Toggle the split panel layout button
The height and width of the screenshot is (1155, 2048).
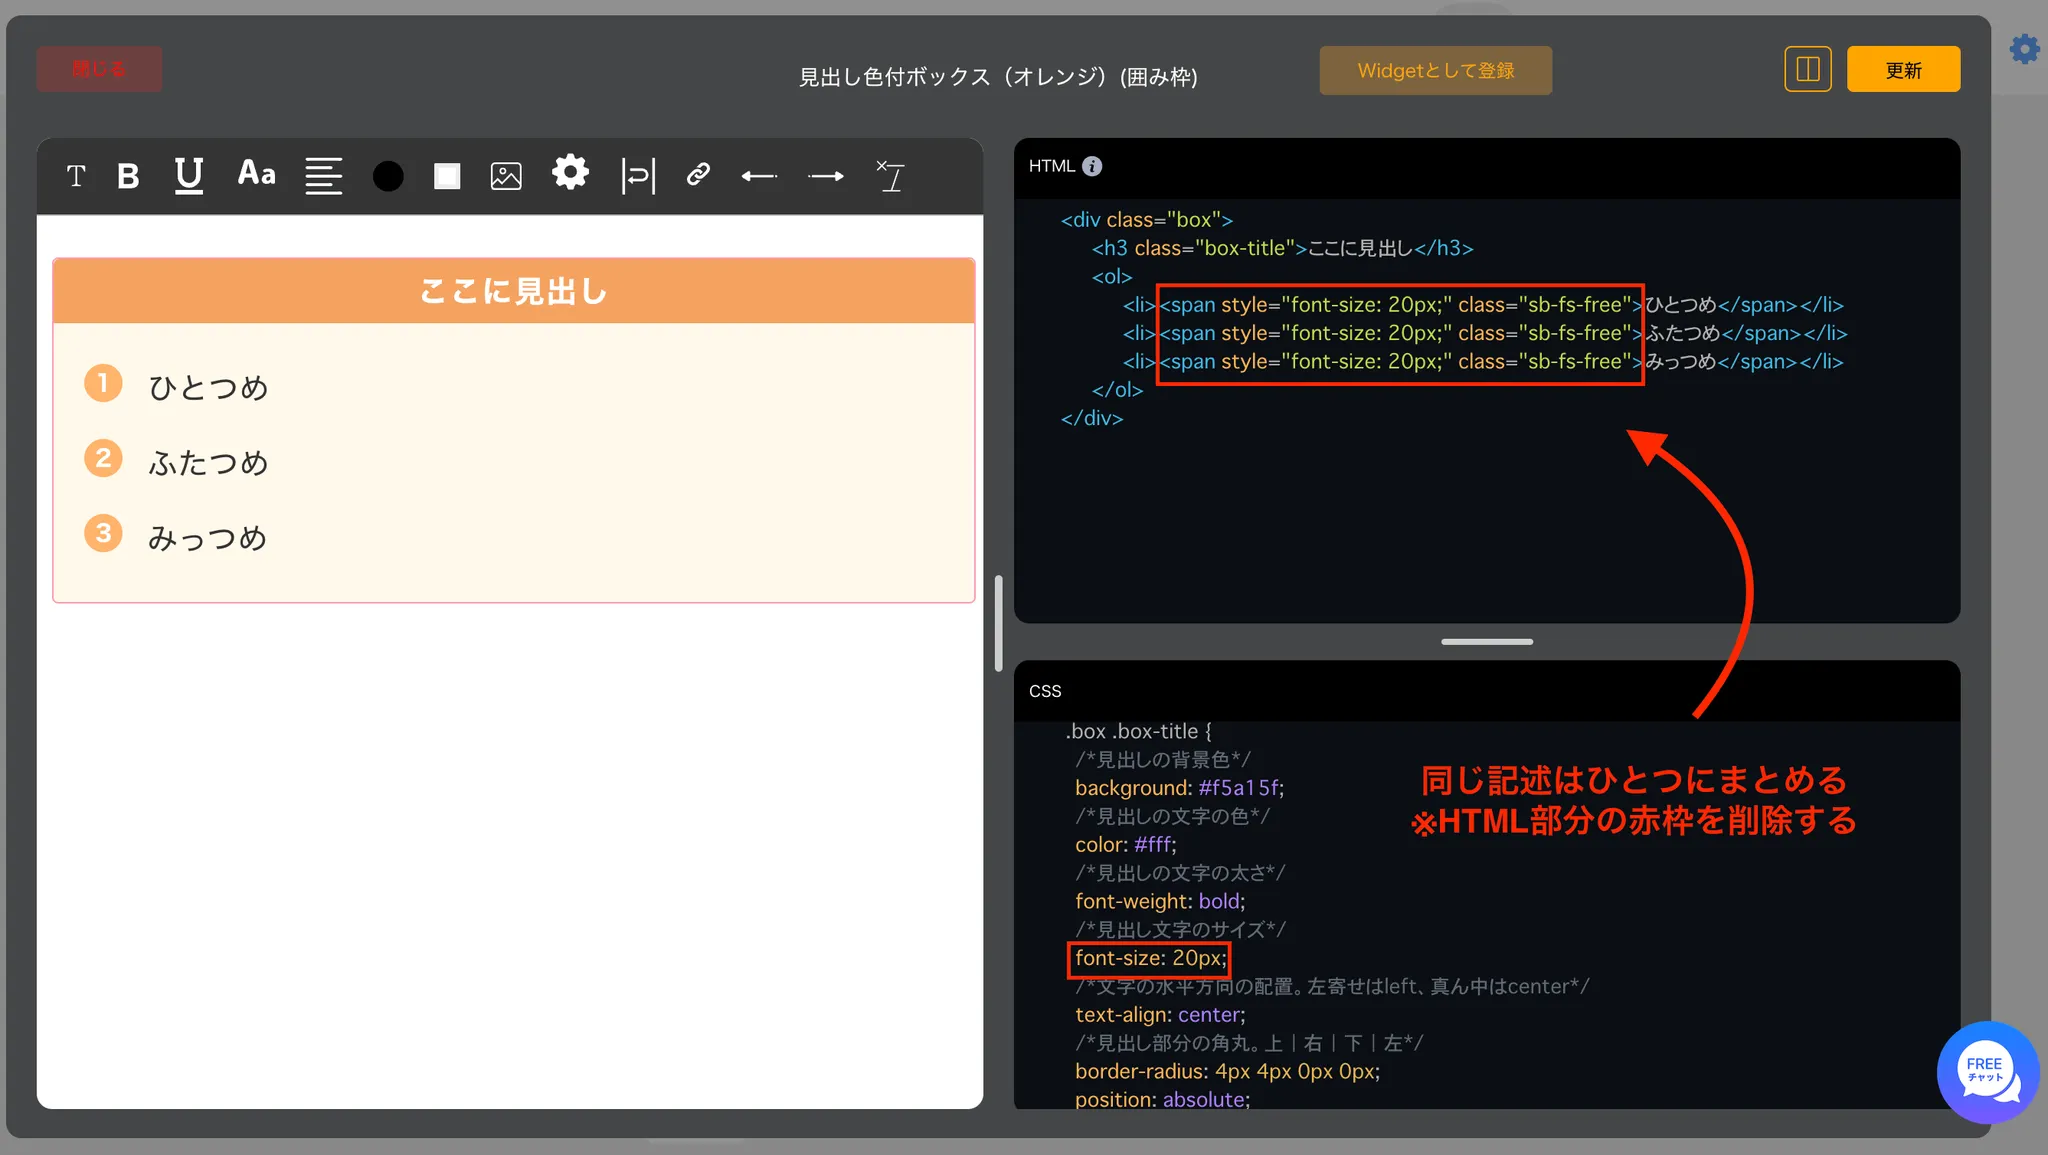1807,69
